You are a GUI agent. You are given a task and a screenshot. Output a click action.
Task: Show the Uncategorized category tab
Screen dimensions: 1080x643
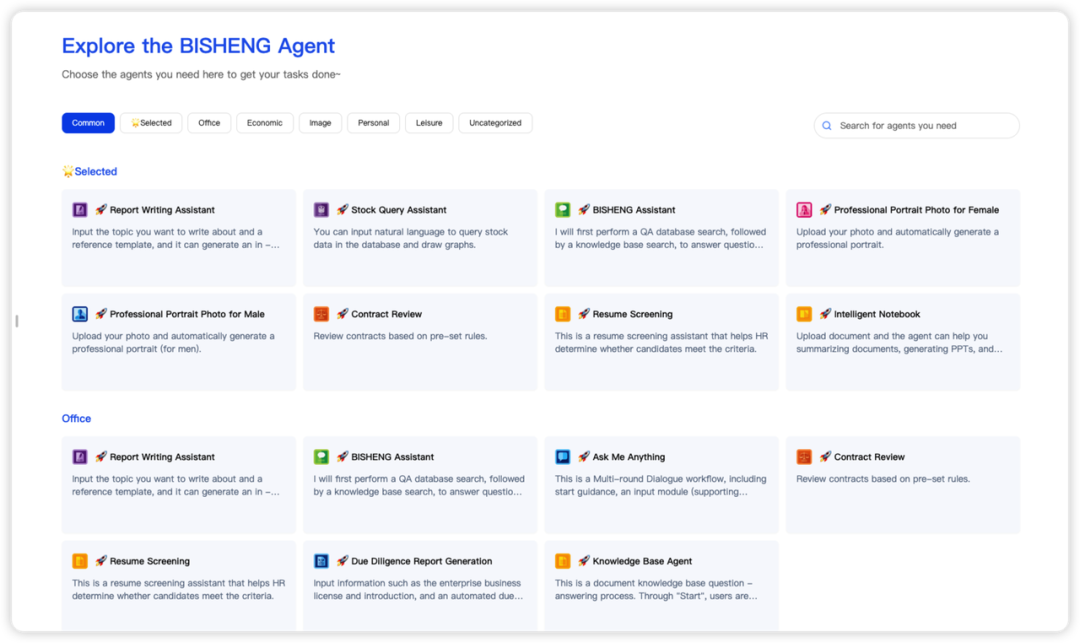pyautogui.click(x=495, y=123)
